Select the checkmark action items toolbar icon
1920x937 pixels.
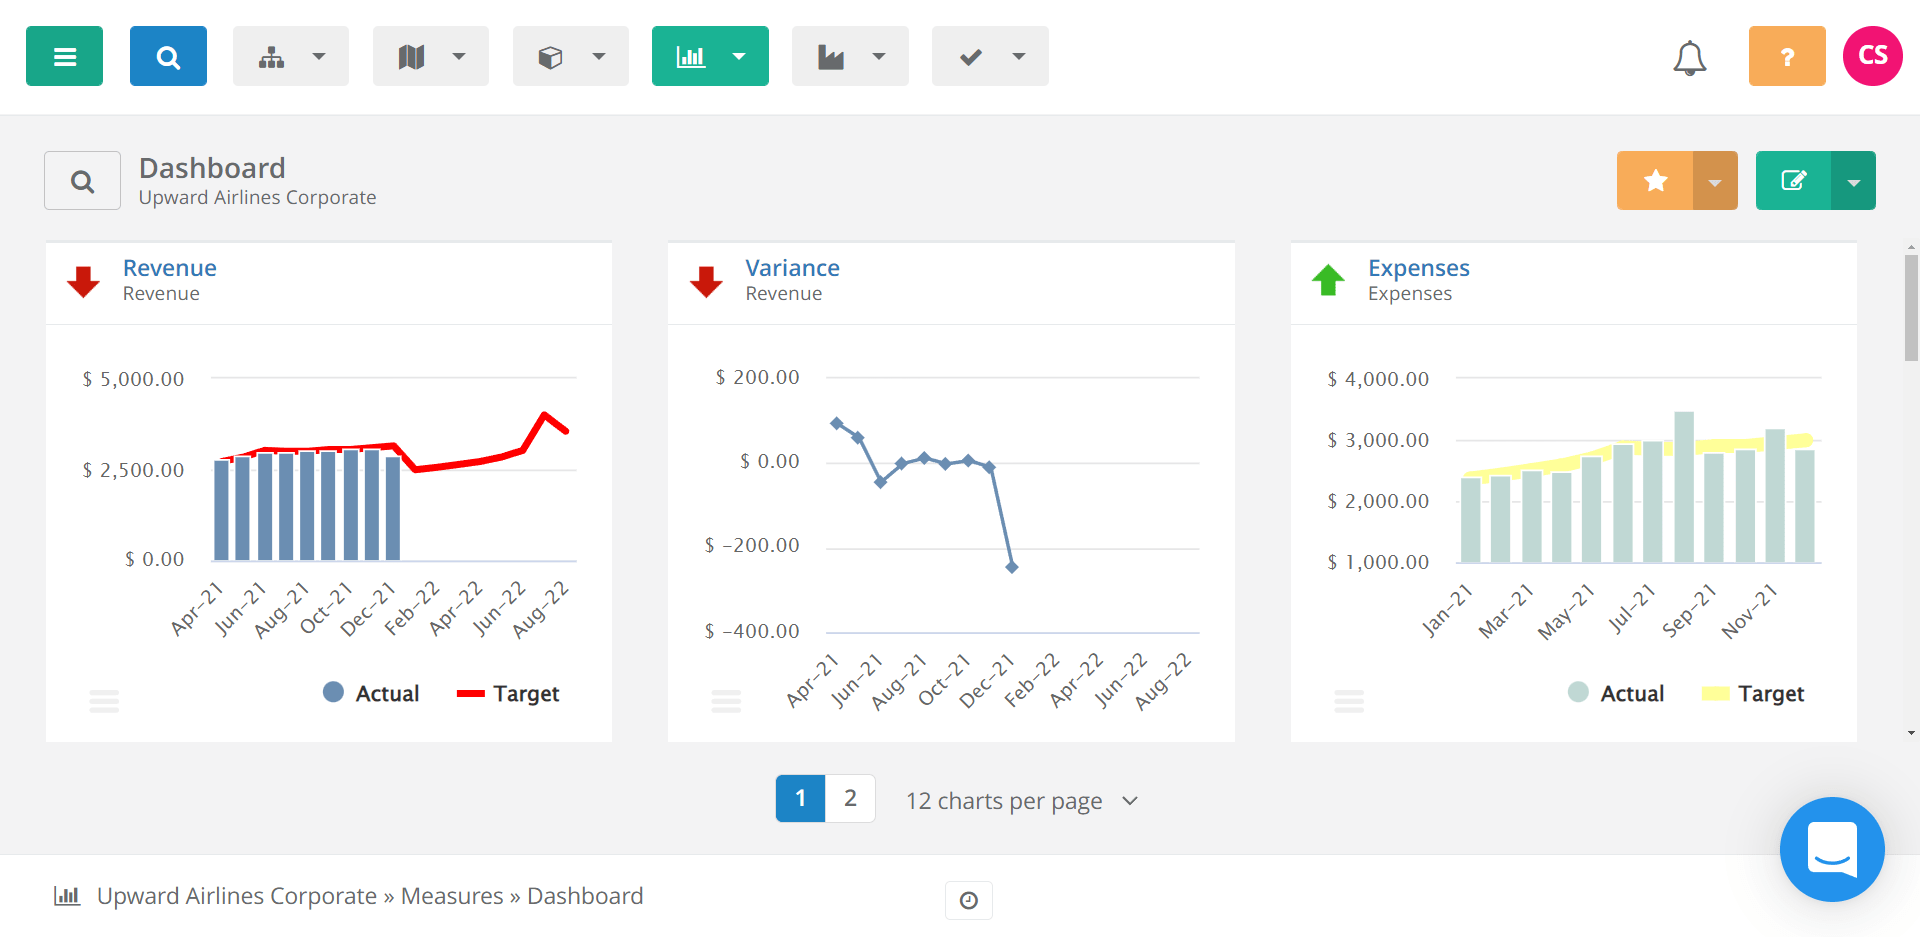tap(971, 55)
